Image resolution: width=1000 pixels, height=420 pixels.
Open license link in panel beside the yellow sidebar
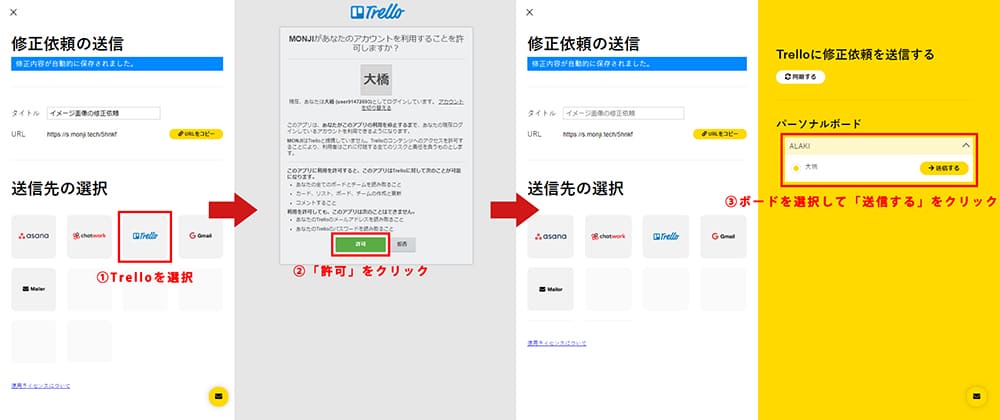tap(557, 343)
